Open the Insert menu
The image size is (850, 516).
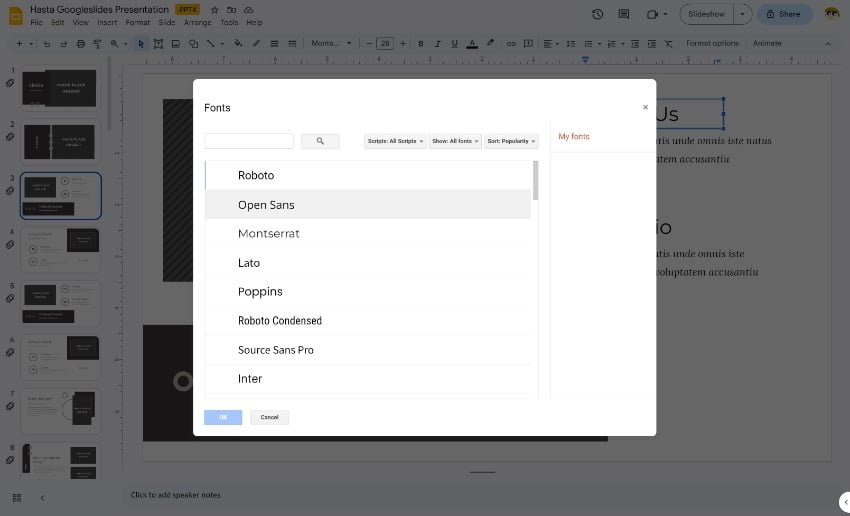coord(107,22)
